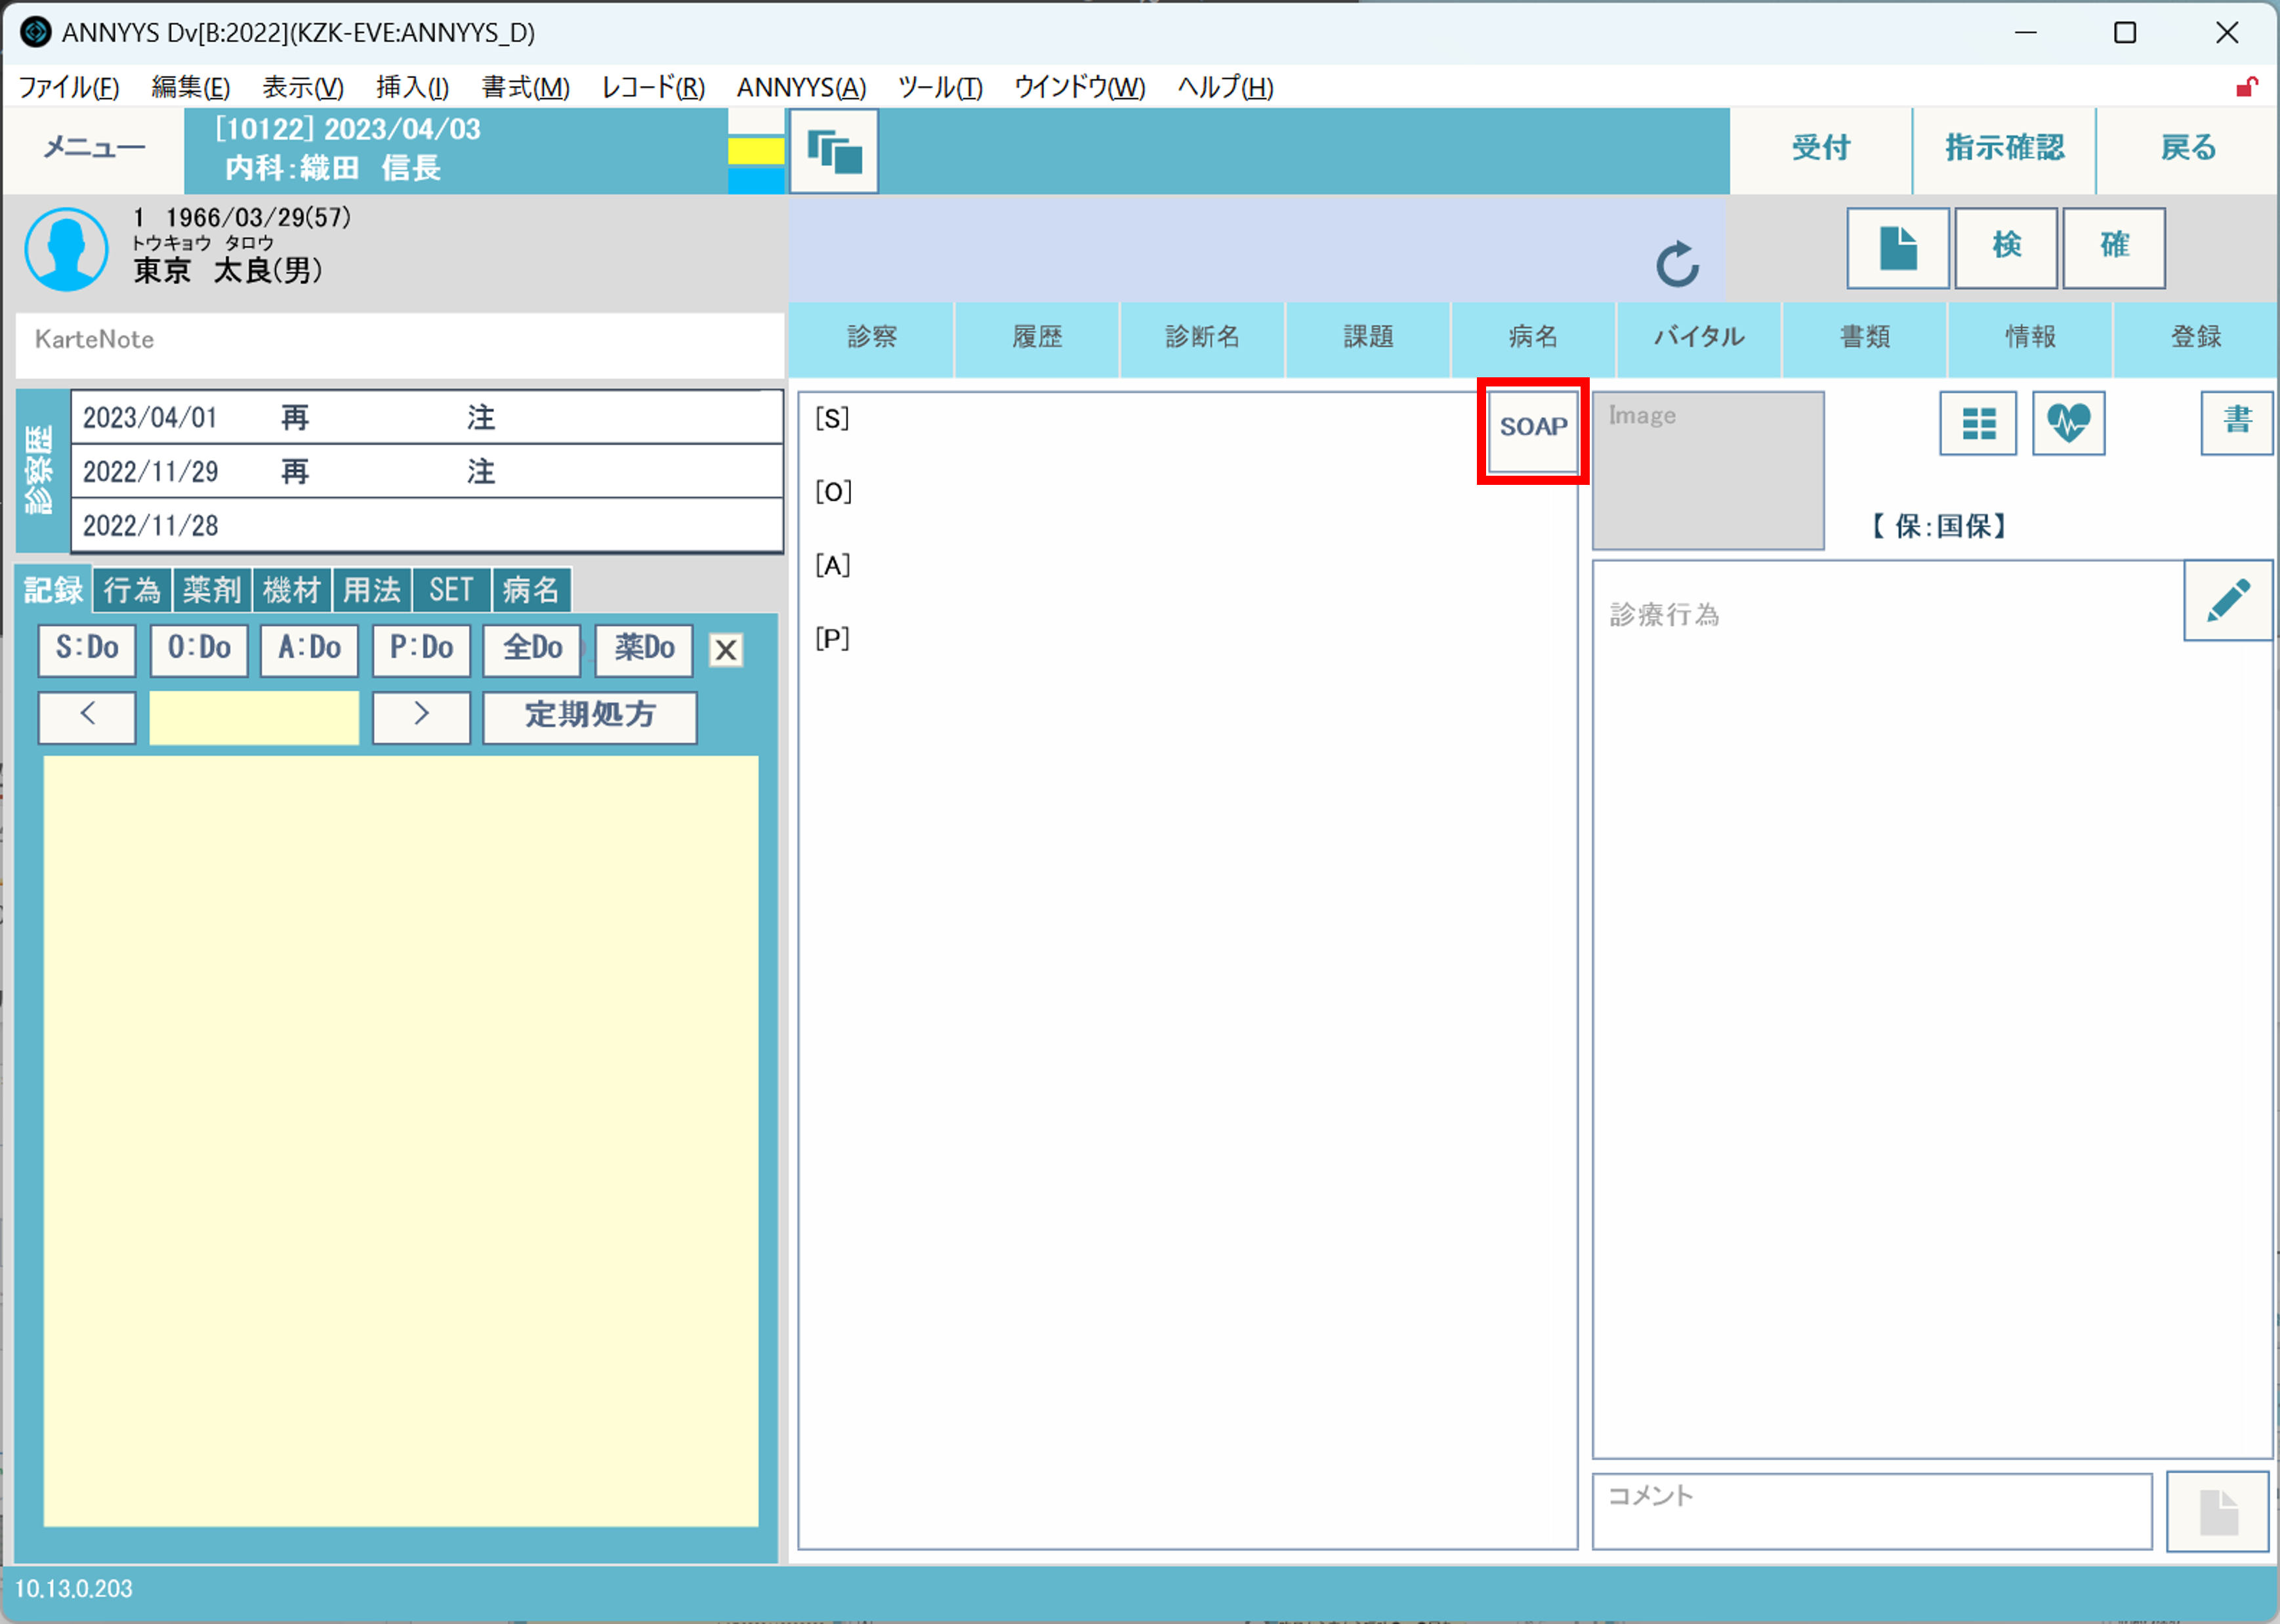Click the yellow color block in header
2280x1624 pixels.
(756, 151)
